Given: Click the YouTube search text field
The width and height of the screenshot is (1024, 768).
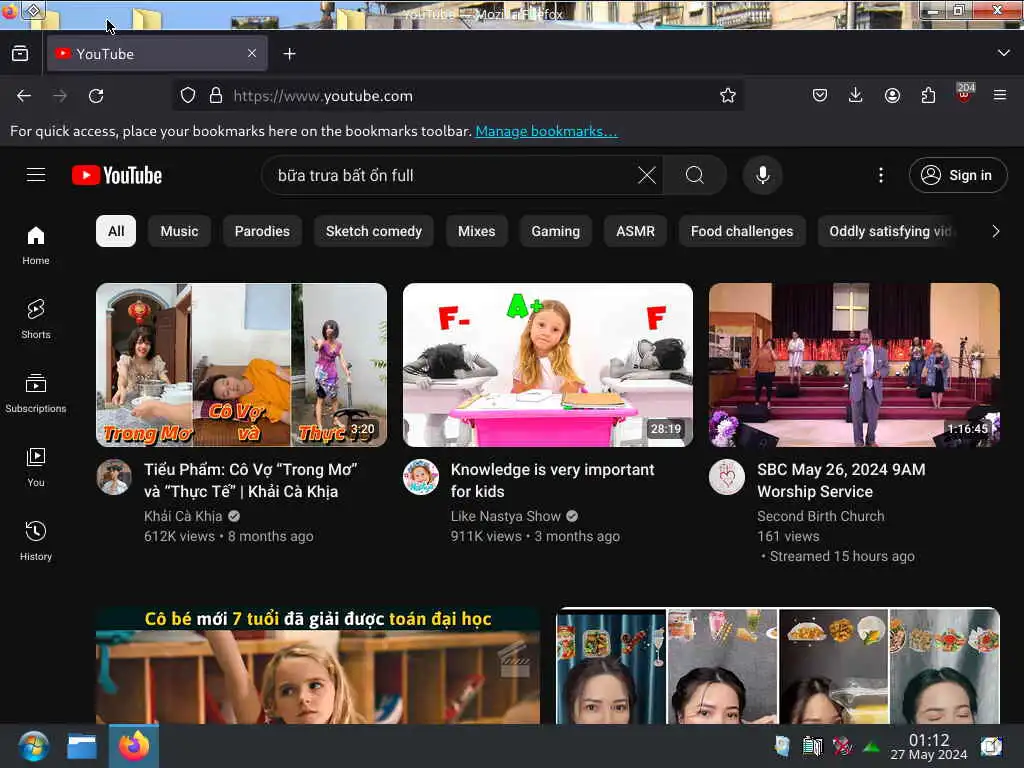Looking at the screenshot, I should click(451, 175).
